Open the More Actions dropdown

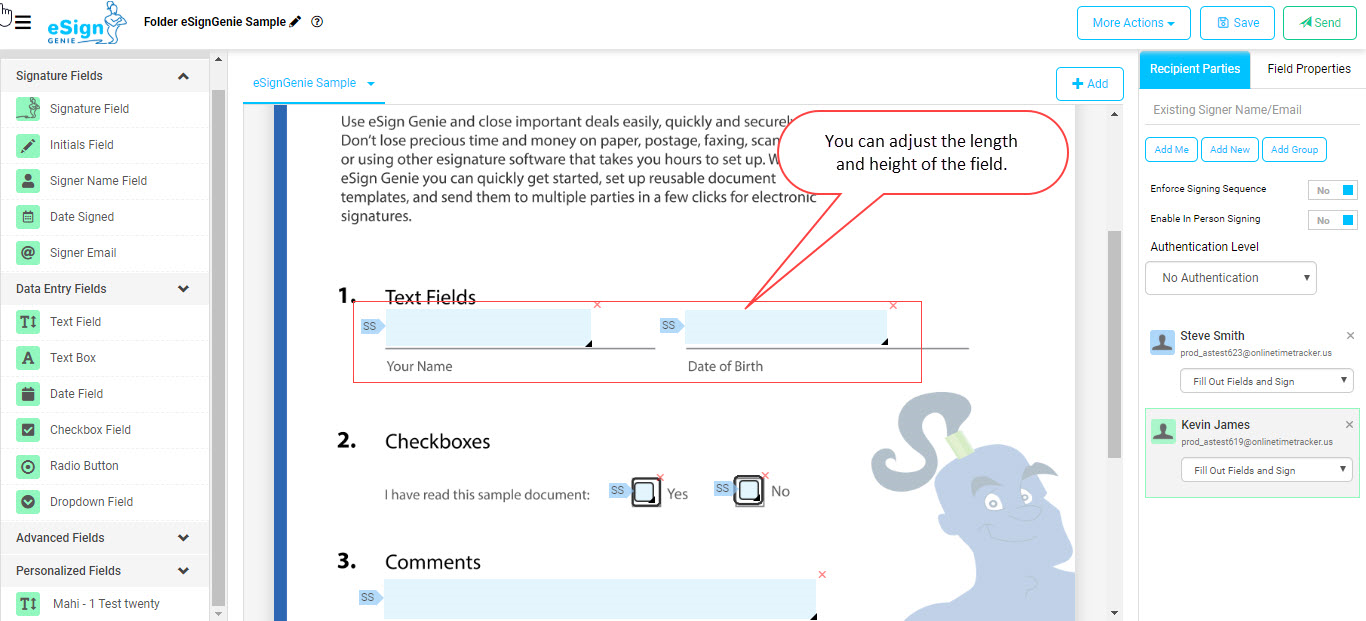pyautogui.click(x=1133, y=23)
